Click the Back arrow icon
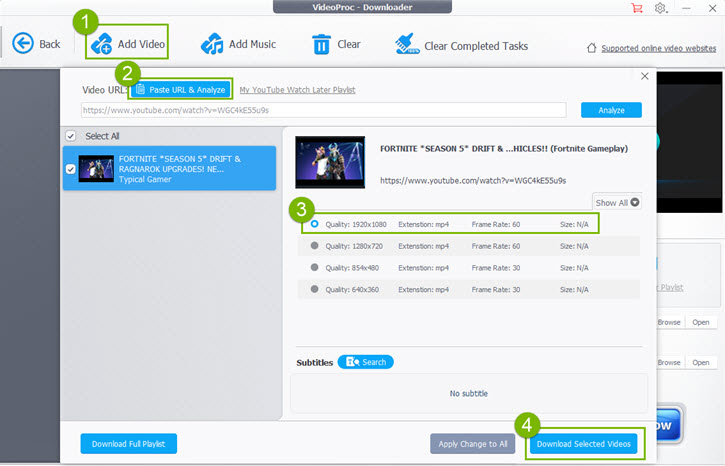 [x=23, y=43]
